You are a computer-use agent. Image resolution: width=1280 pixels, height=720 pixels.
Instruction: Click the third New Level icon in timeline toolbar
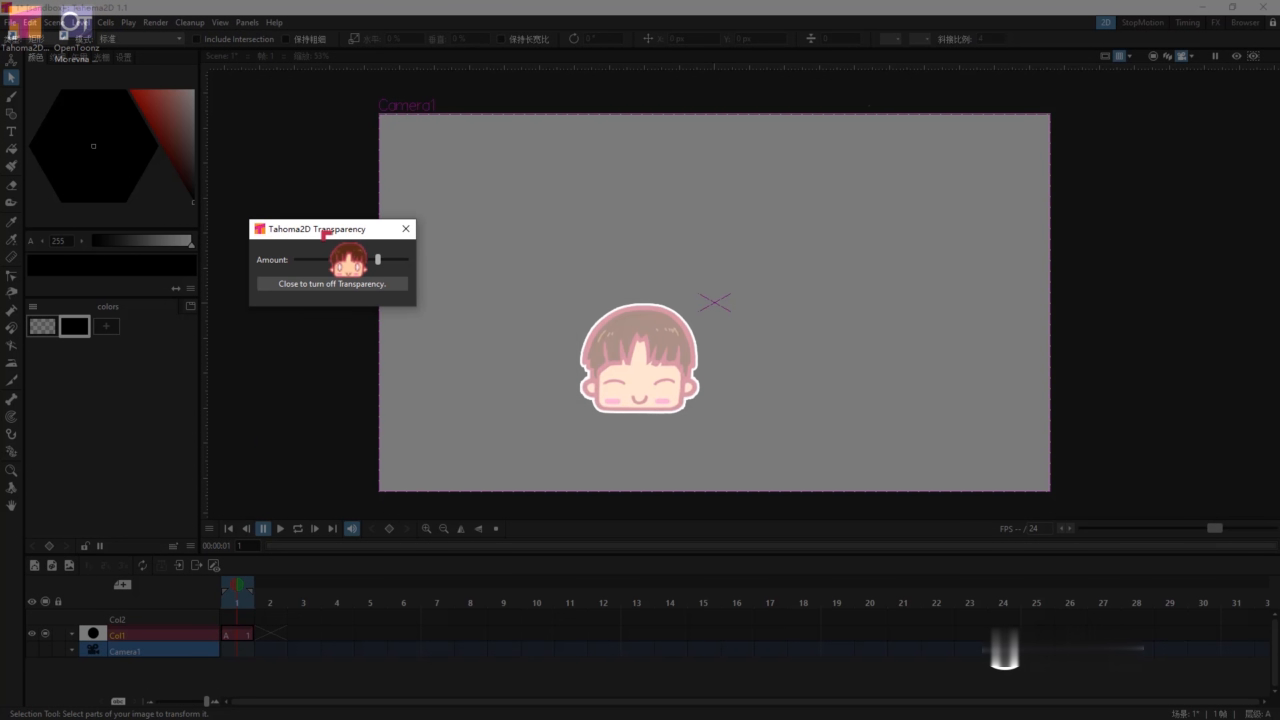[x=69, y=566]
